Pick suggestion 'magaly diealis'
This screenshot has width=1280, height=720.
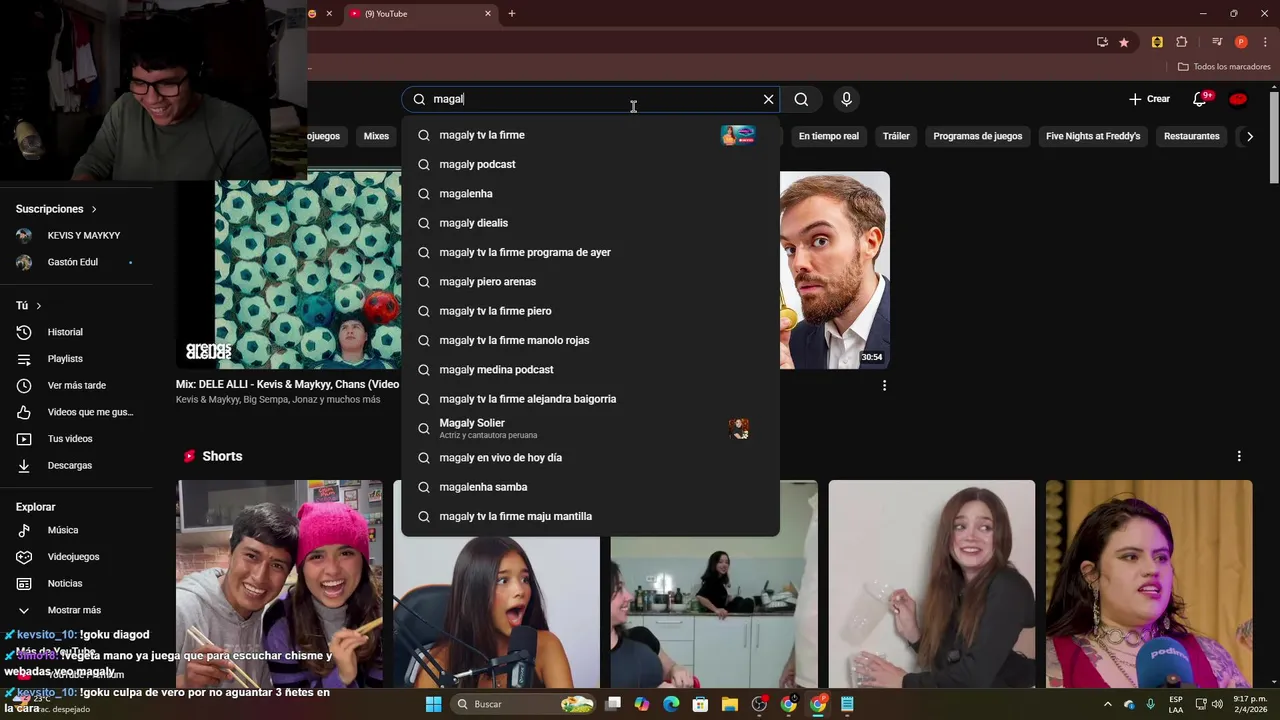[x=590, y=223]
